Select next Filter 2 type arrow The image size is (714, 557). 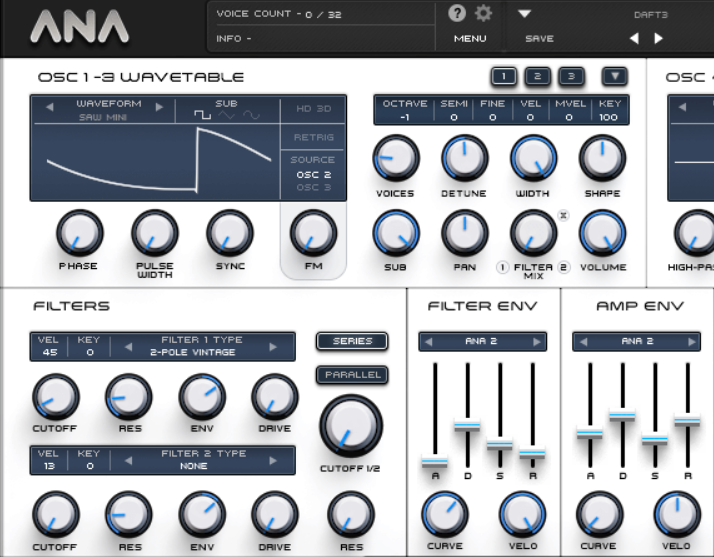pos(273,461)
